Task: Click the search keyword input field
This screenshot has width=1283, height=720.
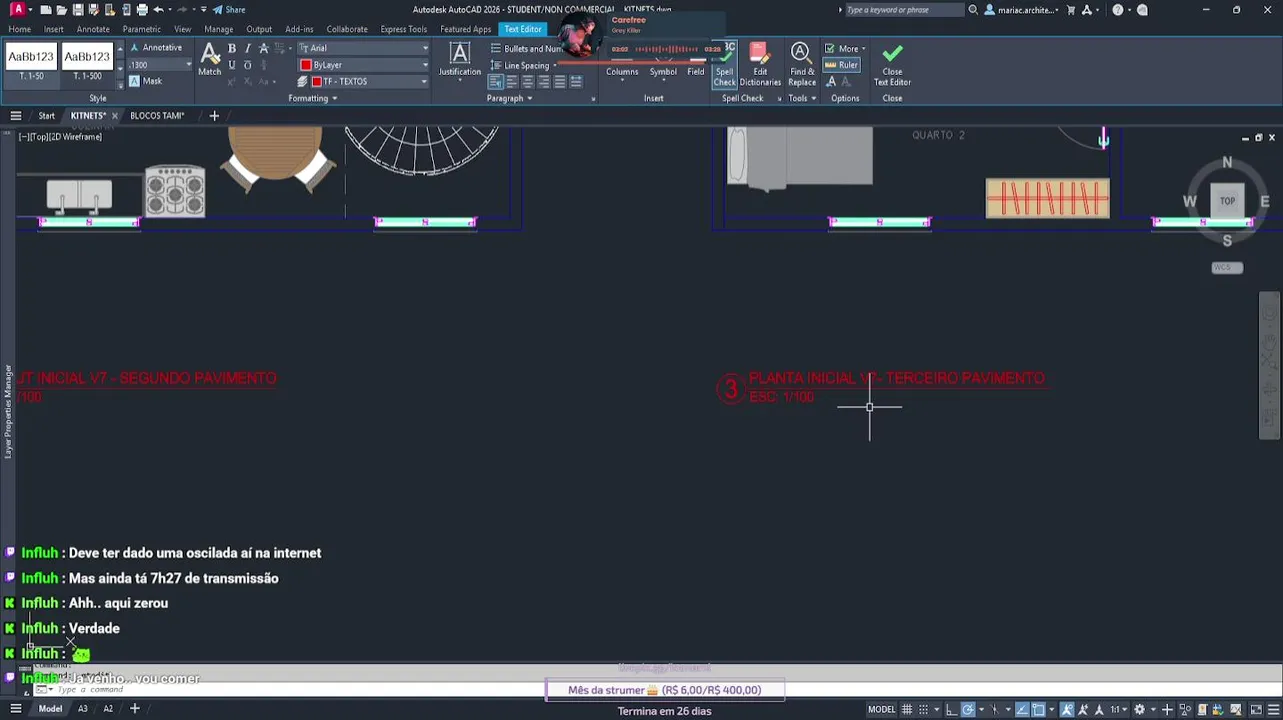Action: click(x=903, y=10)
